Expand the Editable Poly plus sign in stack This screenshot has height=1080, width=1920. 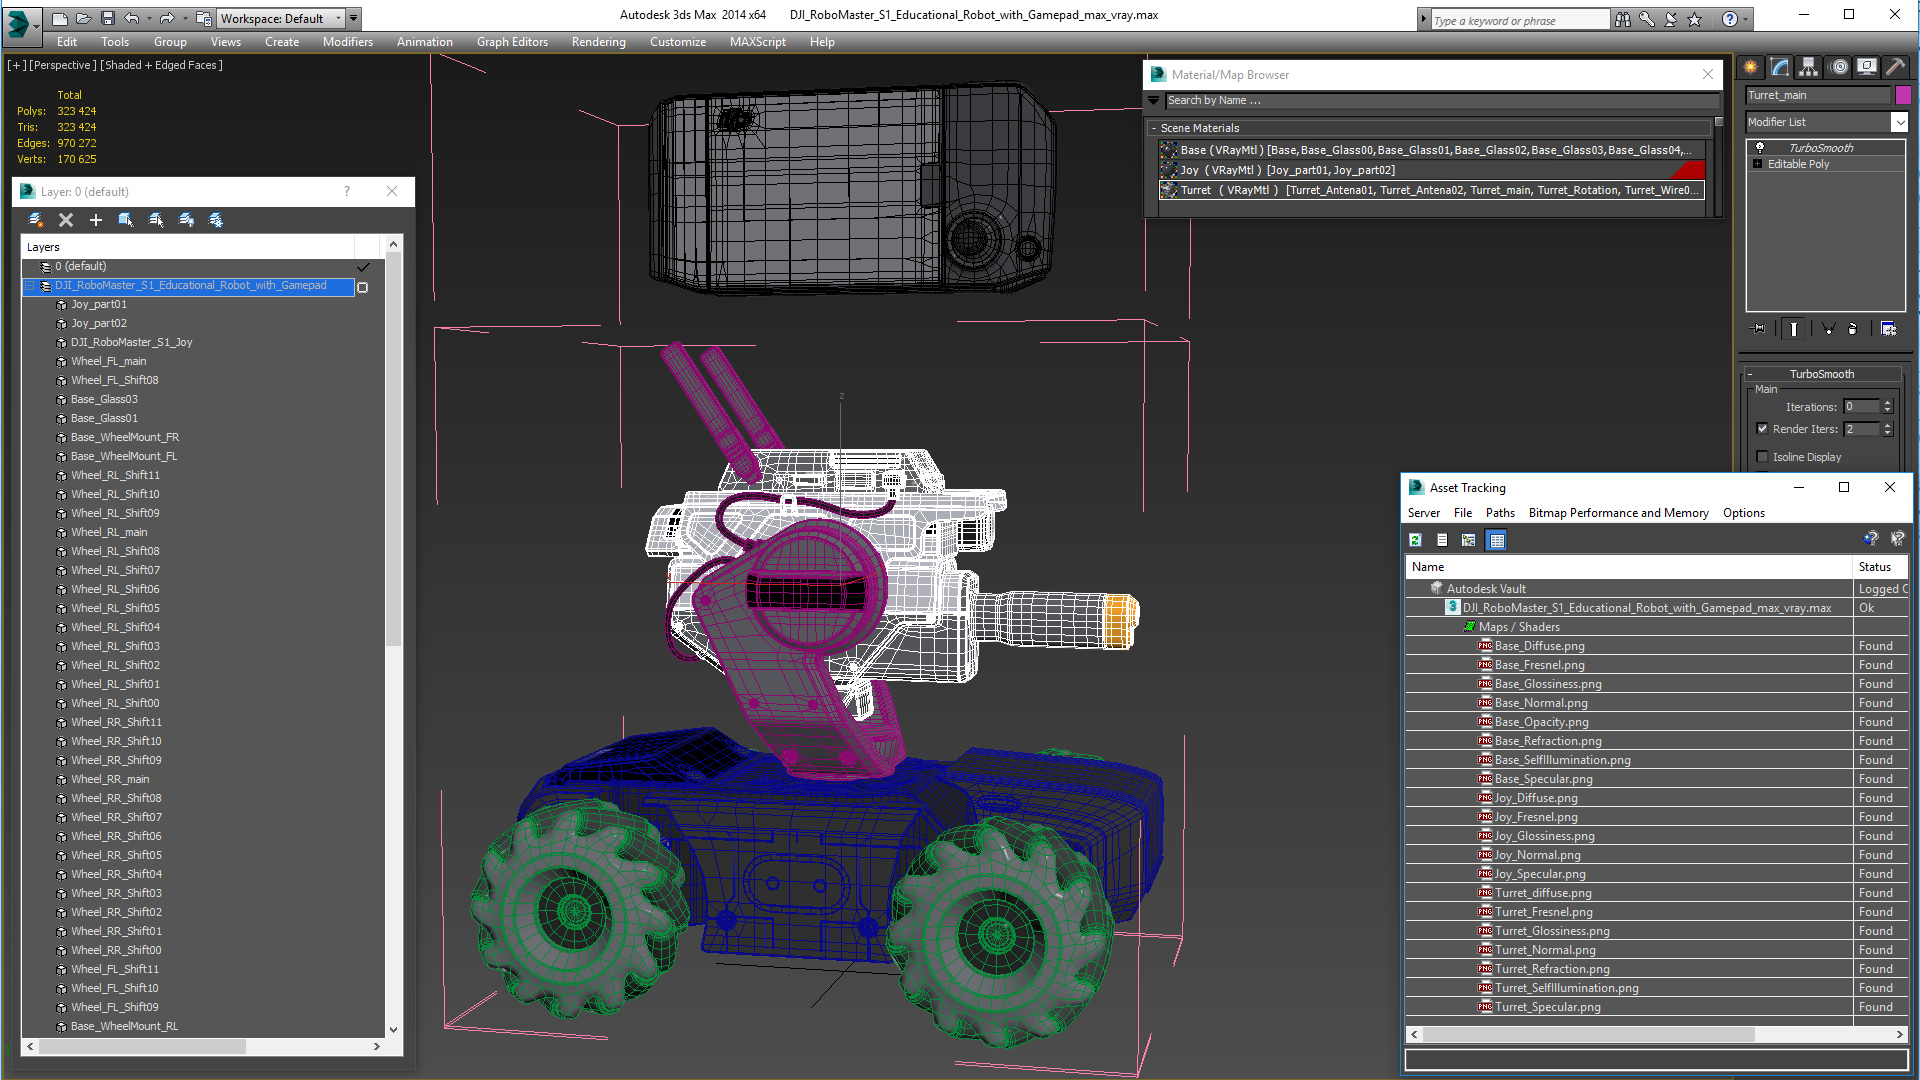pos(1757,164)
